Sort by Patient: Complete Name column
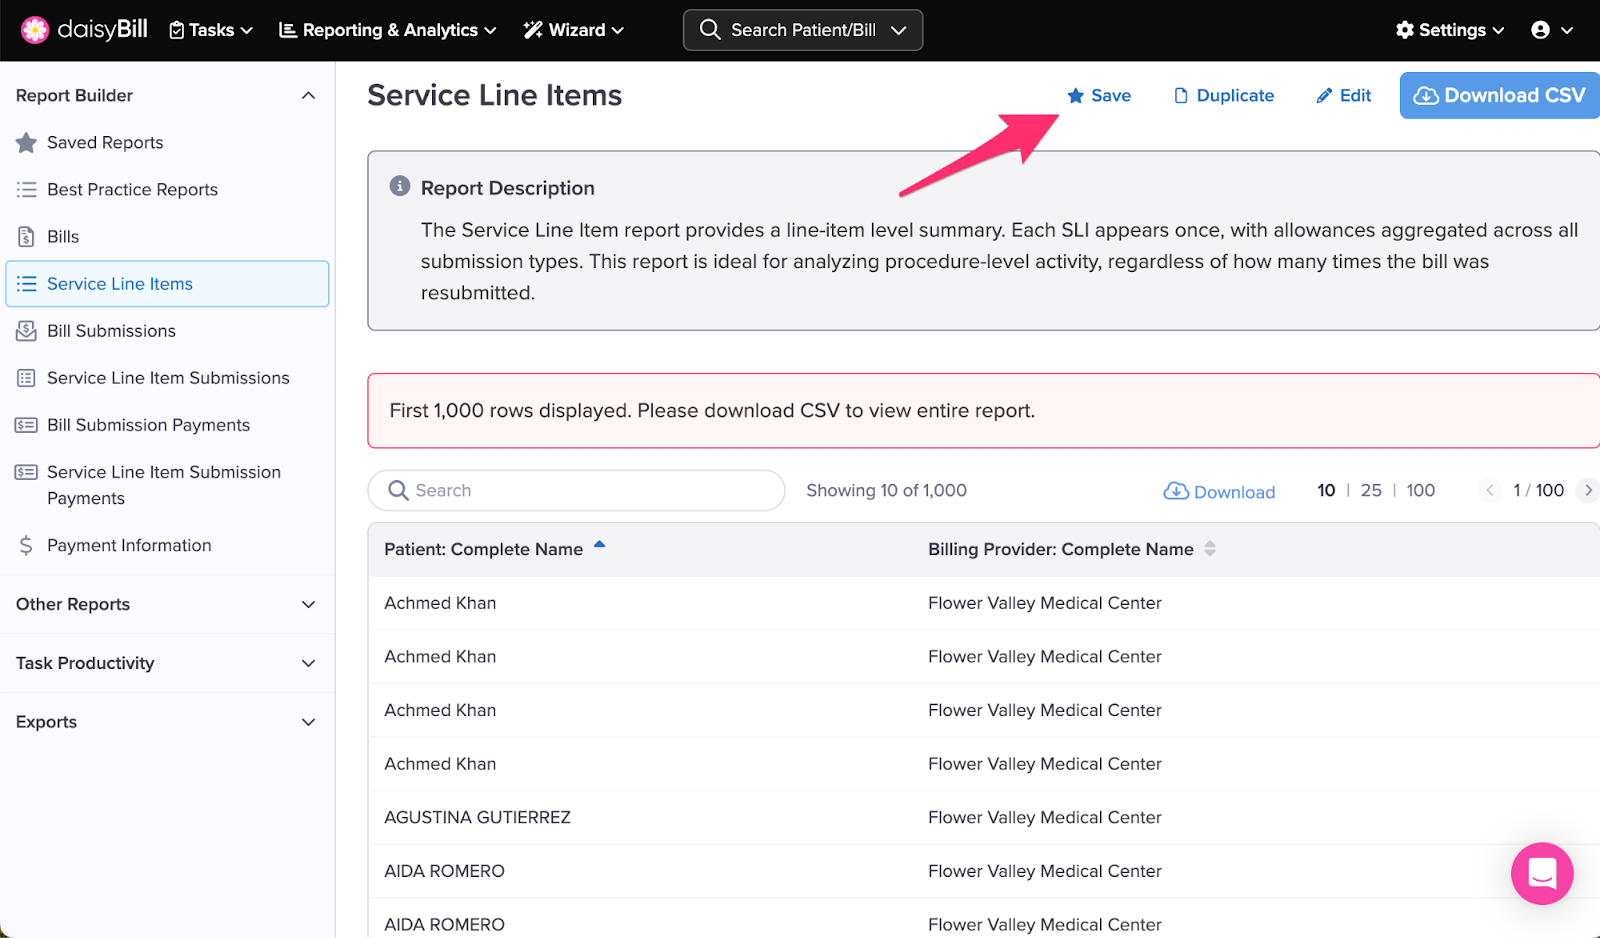The height and width of the screenshot is (938, 1600). pos(484,549)
